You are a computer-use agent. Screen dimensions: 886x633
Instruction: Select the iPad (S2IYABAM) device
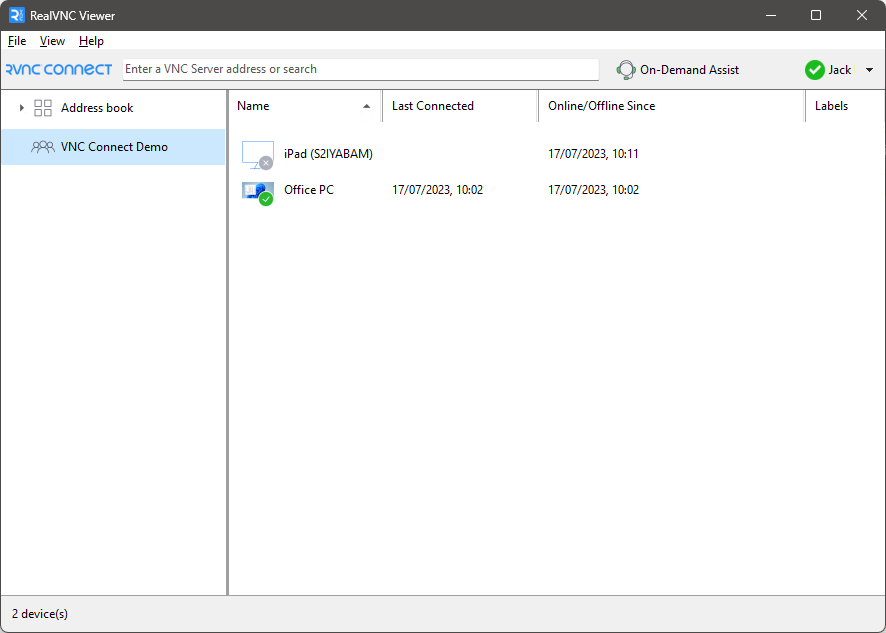[328, 154]
